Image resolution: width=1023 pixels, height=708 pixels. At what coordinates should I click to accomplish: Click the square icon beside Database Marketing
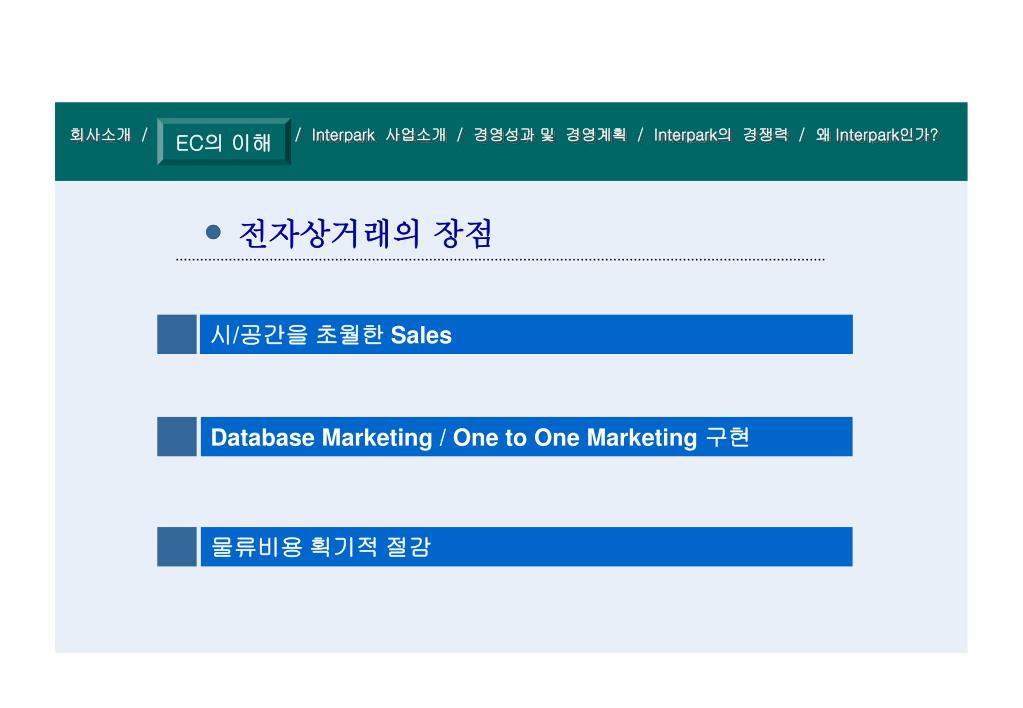[177, 437]
